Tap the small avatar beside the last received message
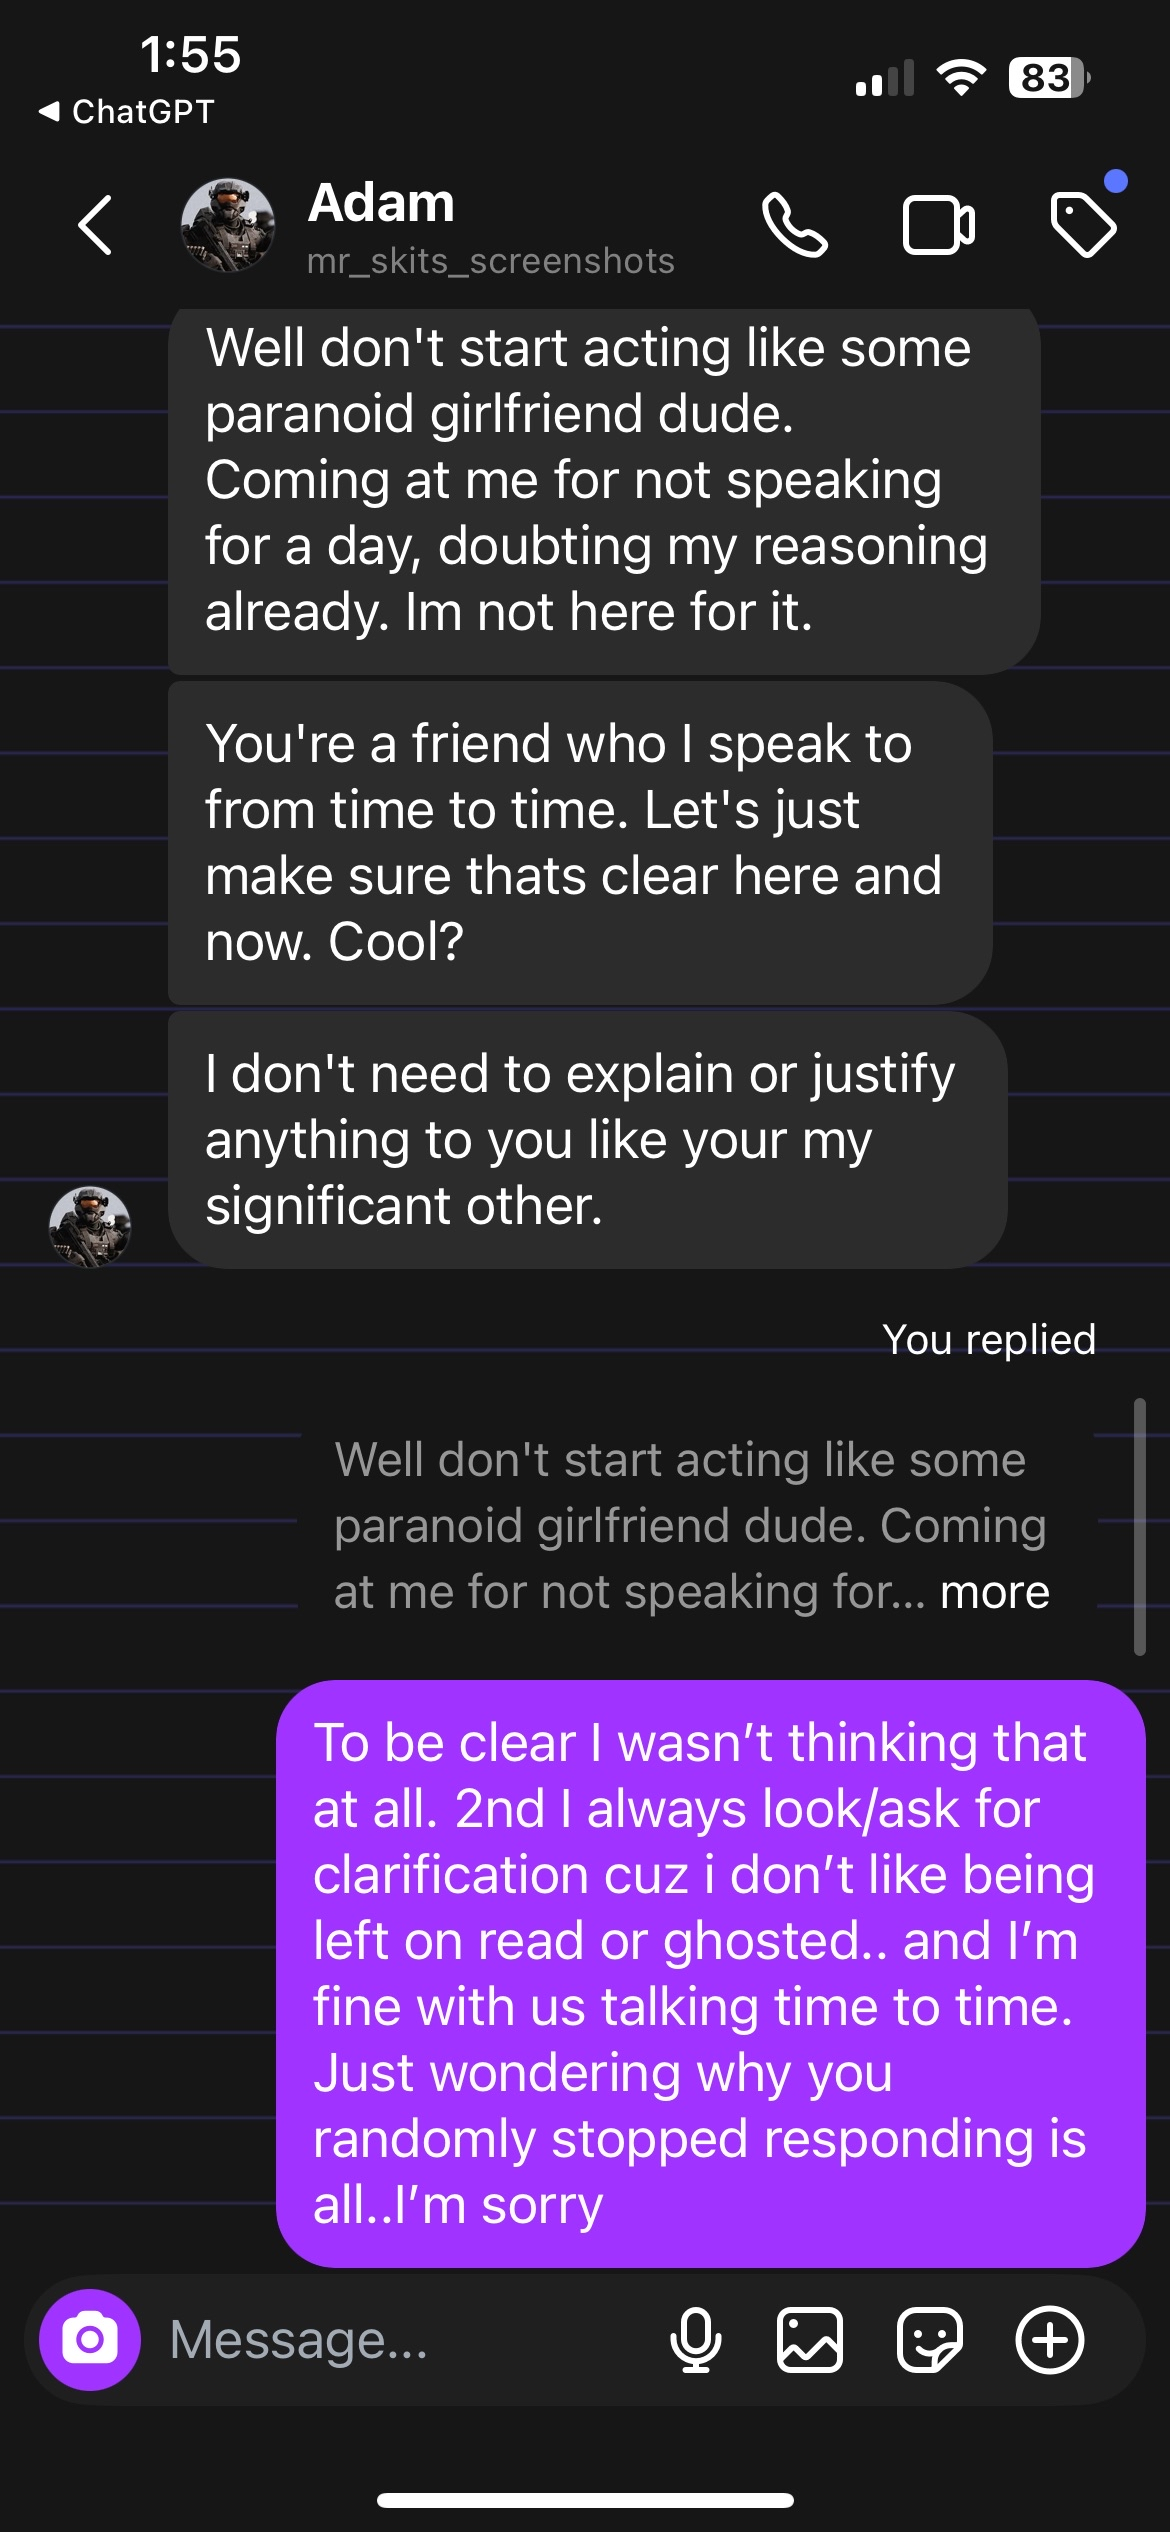 click(x=90, y=1226)
